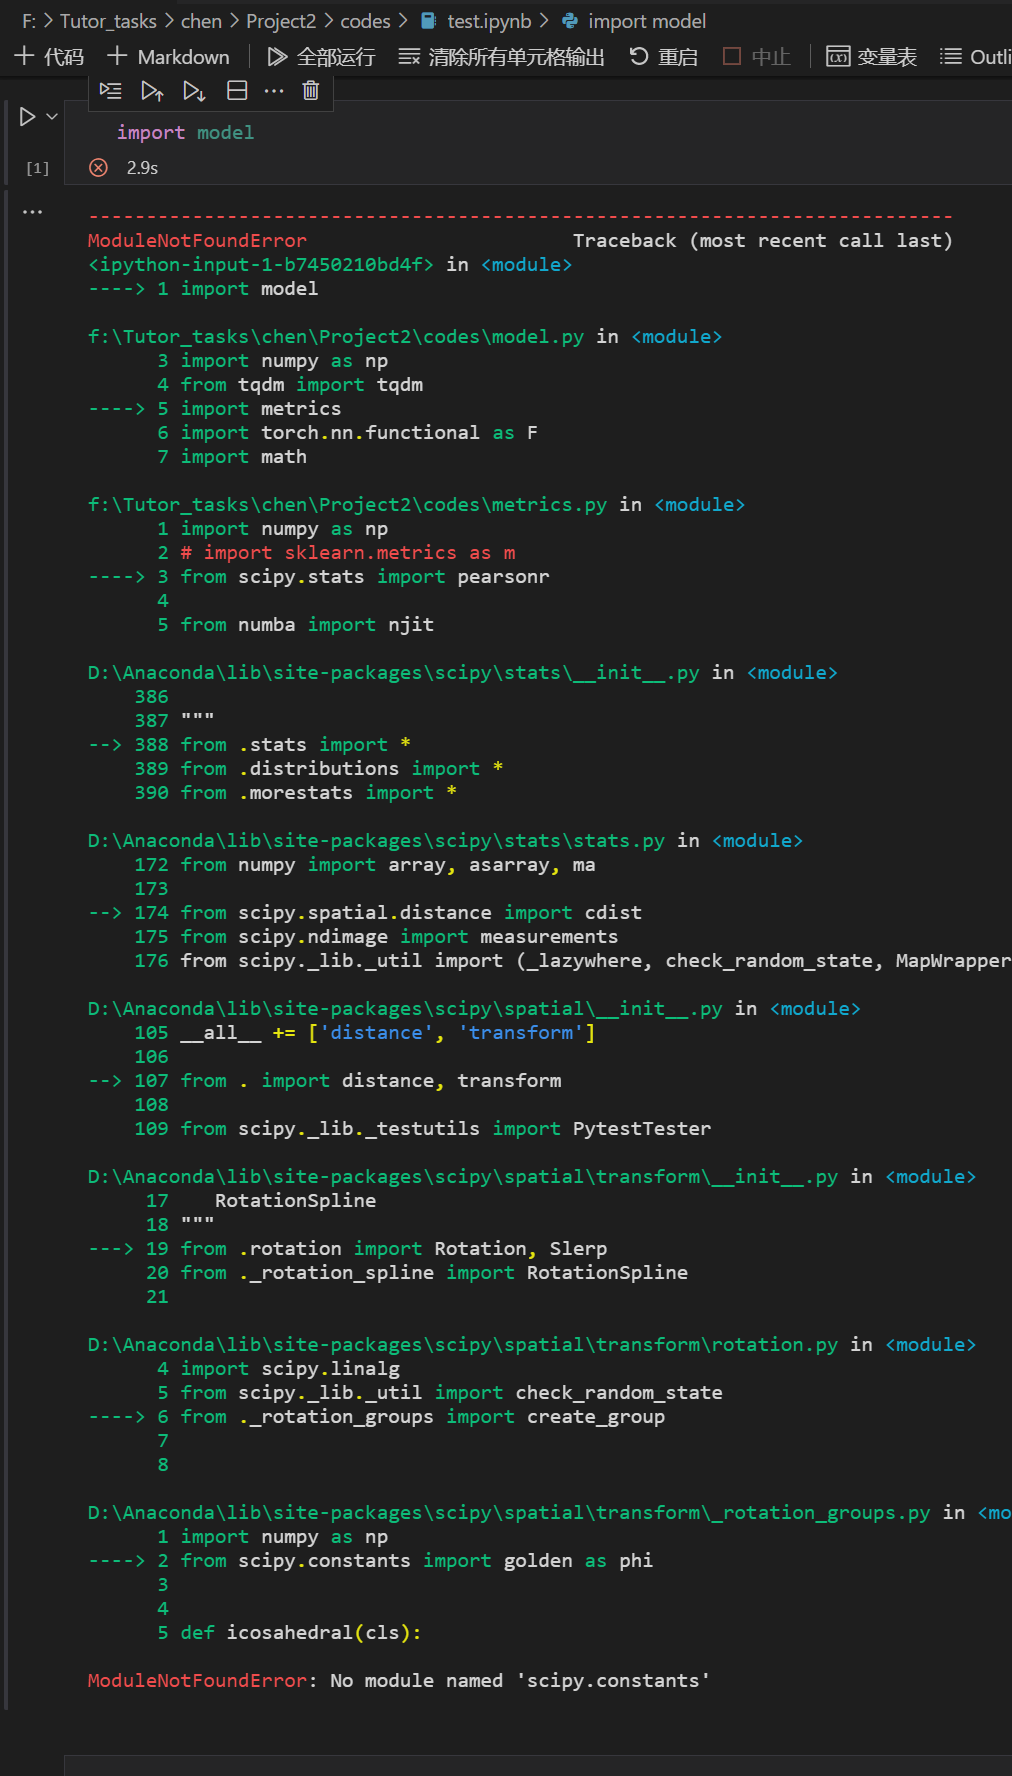This screenshot has width=1012, height=1776.
Task: Select the test.ipynb breadcrumb file
Action: pyautogui.click(x=476, y=21)
